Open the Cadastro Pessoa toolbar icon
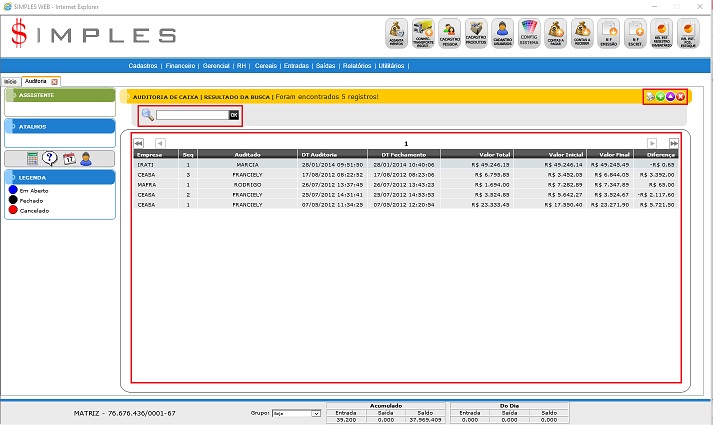The width and height of the screenshot is (713, 425). (x=450, y=34)
